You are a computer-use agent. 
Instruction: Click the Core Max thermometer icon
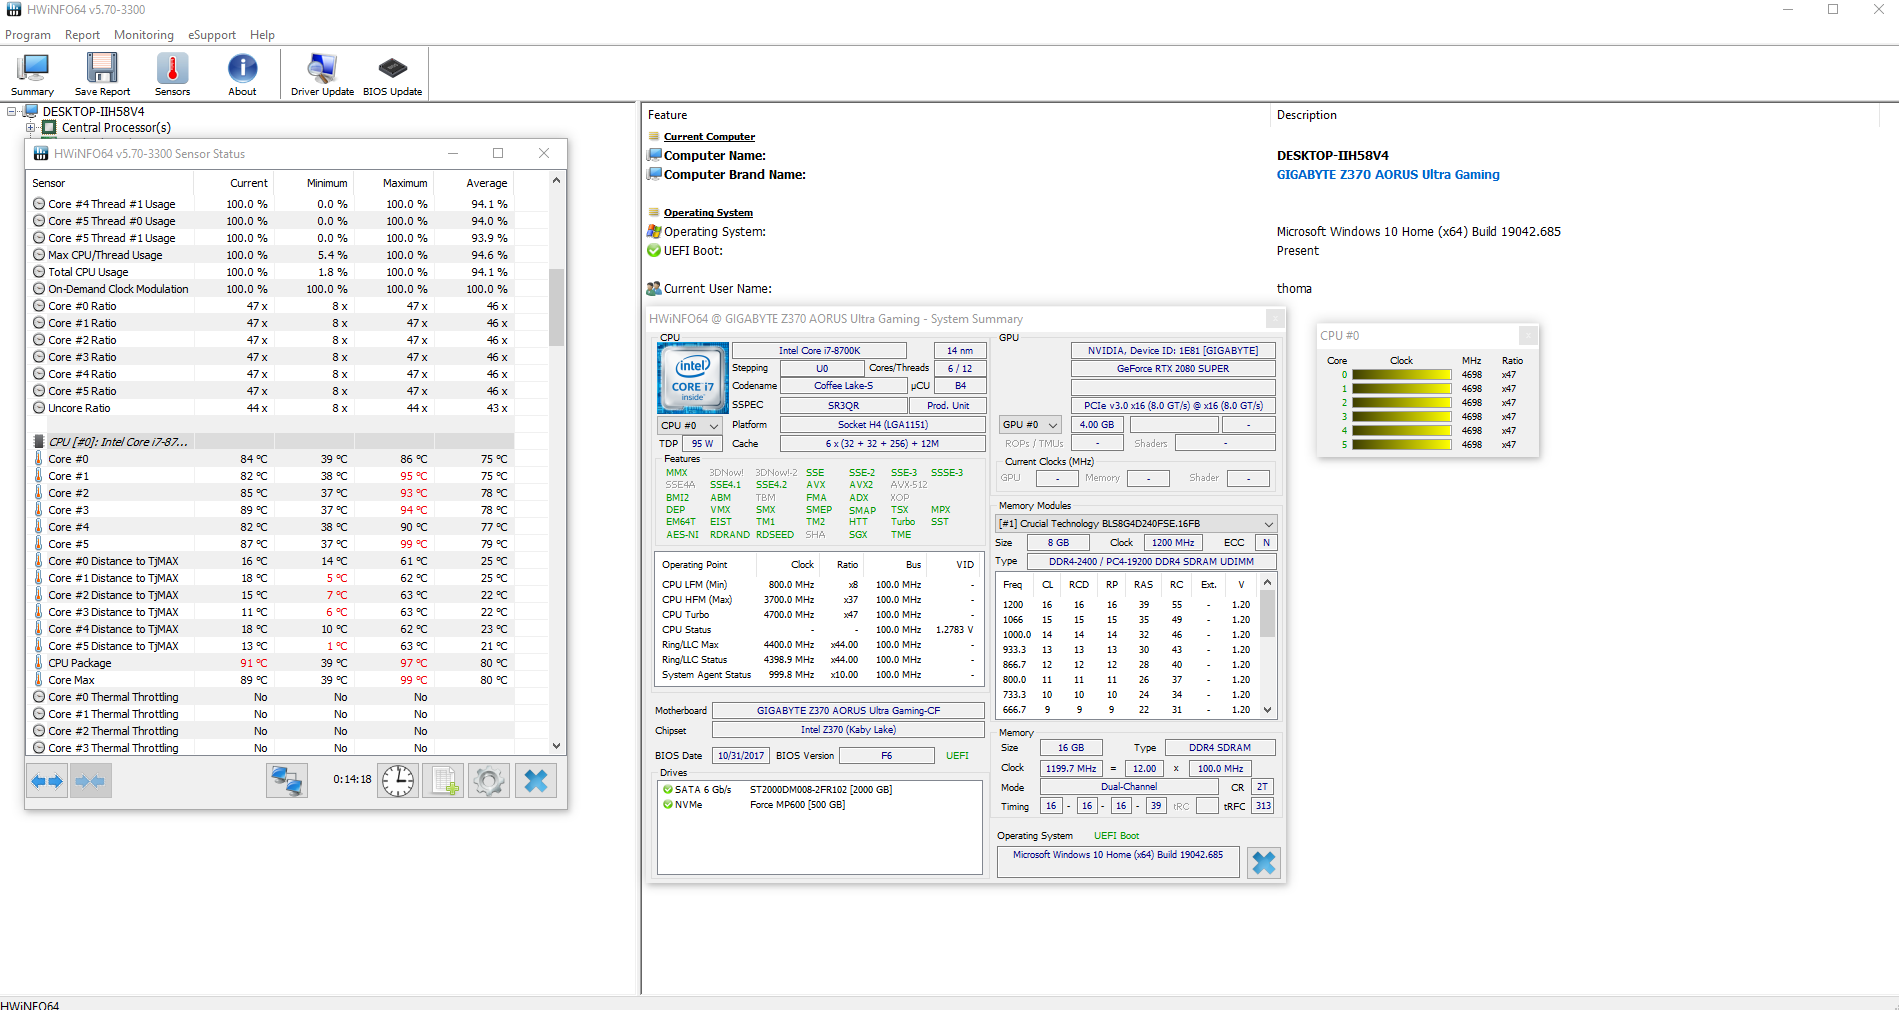(x=39, y=680)
